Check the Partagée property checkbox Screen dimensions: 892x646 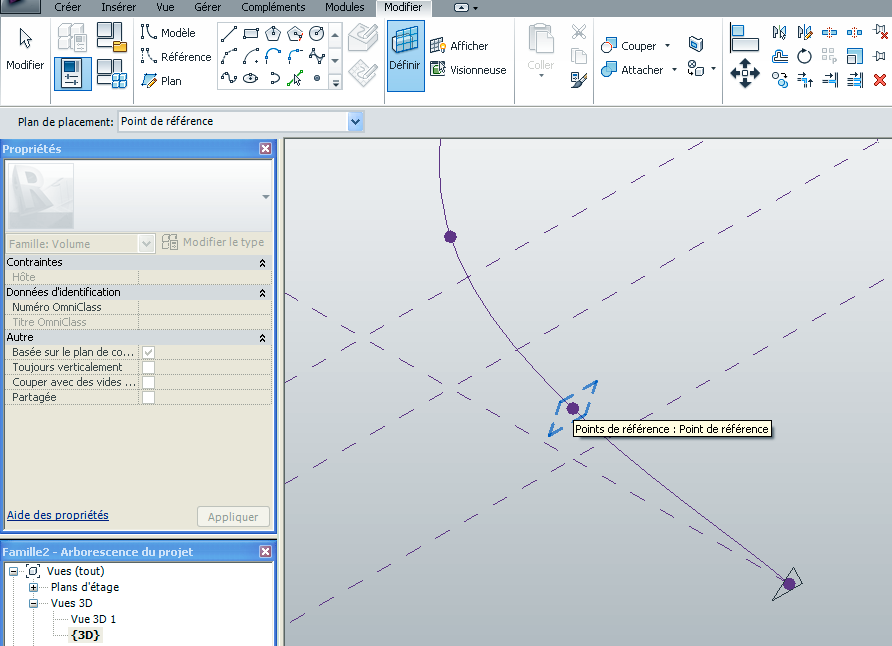pyautogui.click(x=147, y=397)
